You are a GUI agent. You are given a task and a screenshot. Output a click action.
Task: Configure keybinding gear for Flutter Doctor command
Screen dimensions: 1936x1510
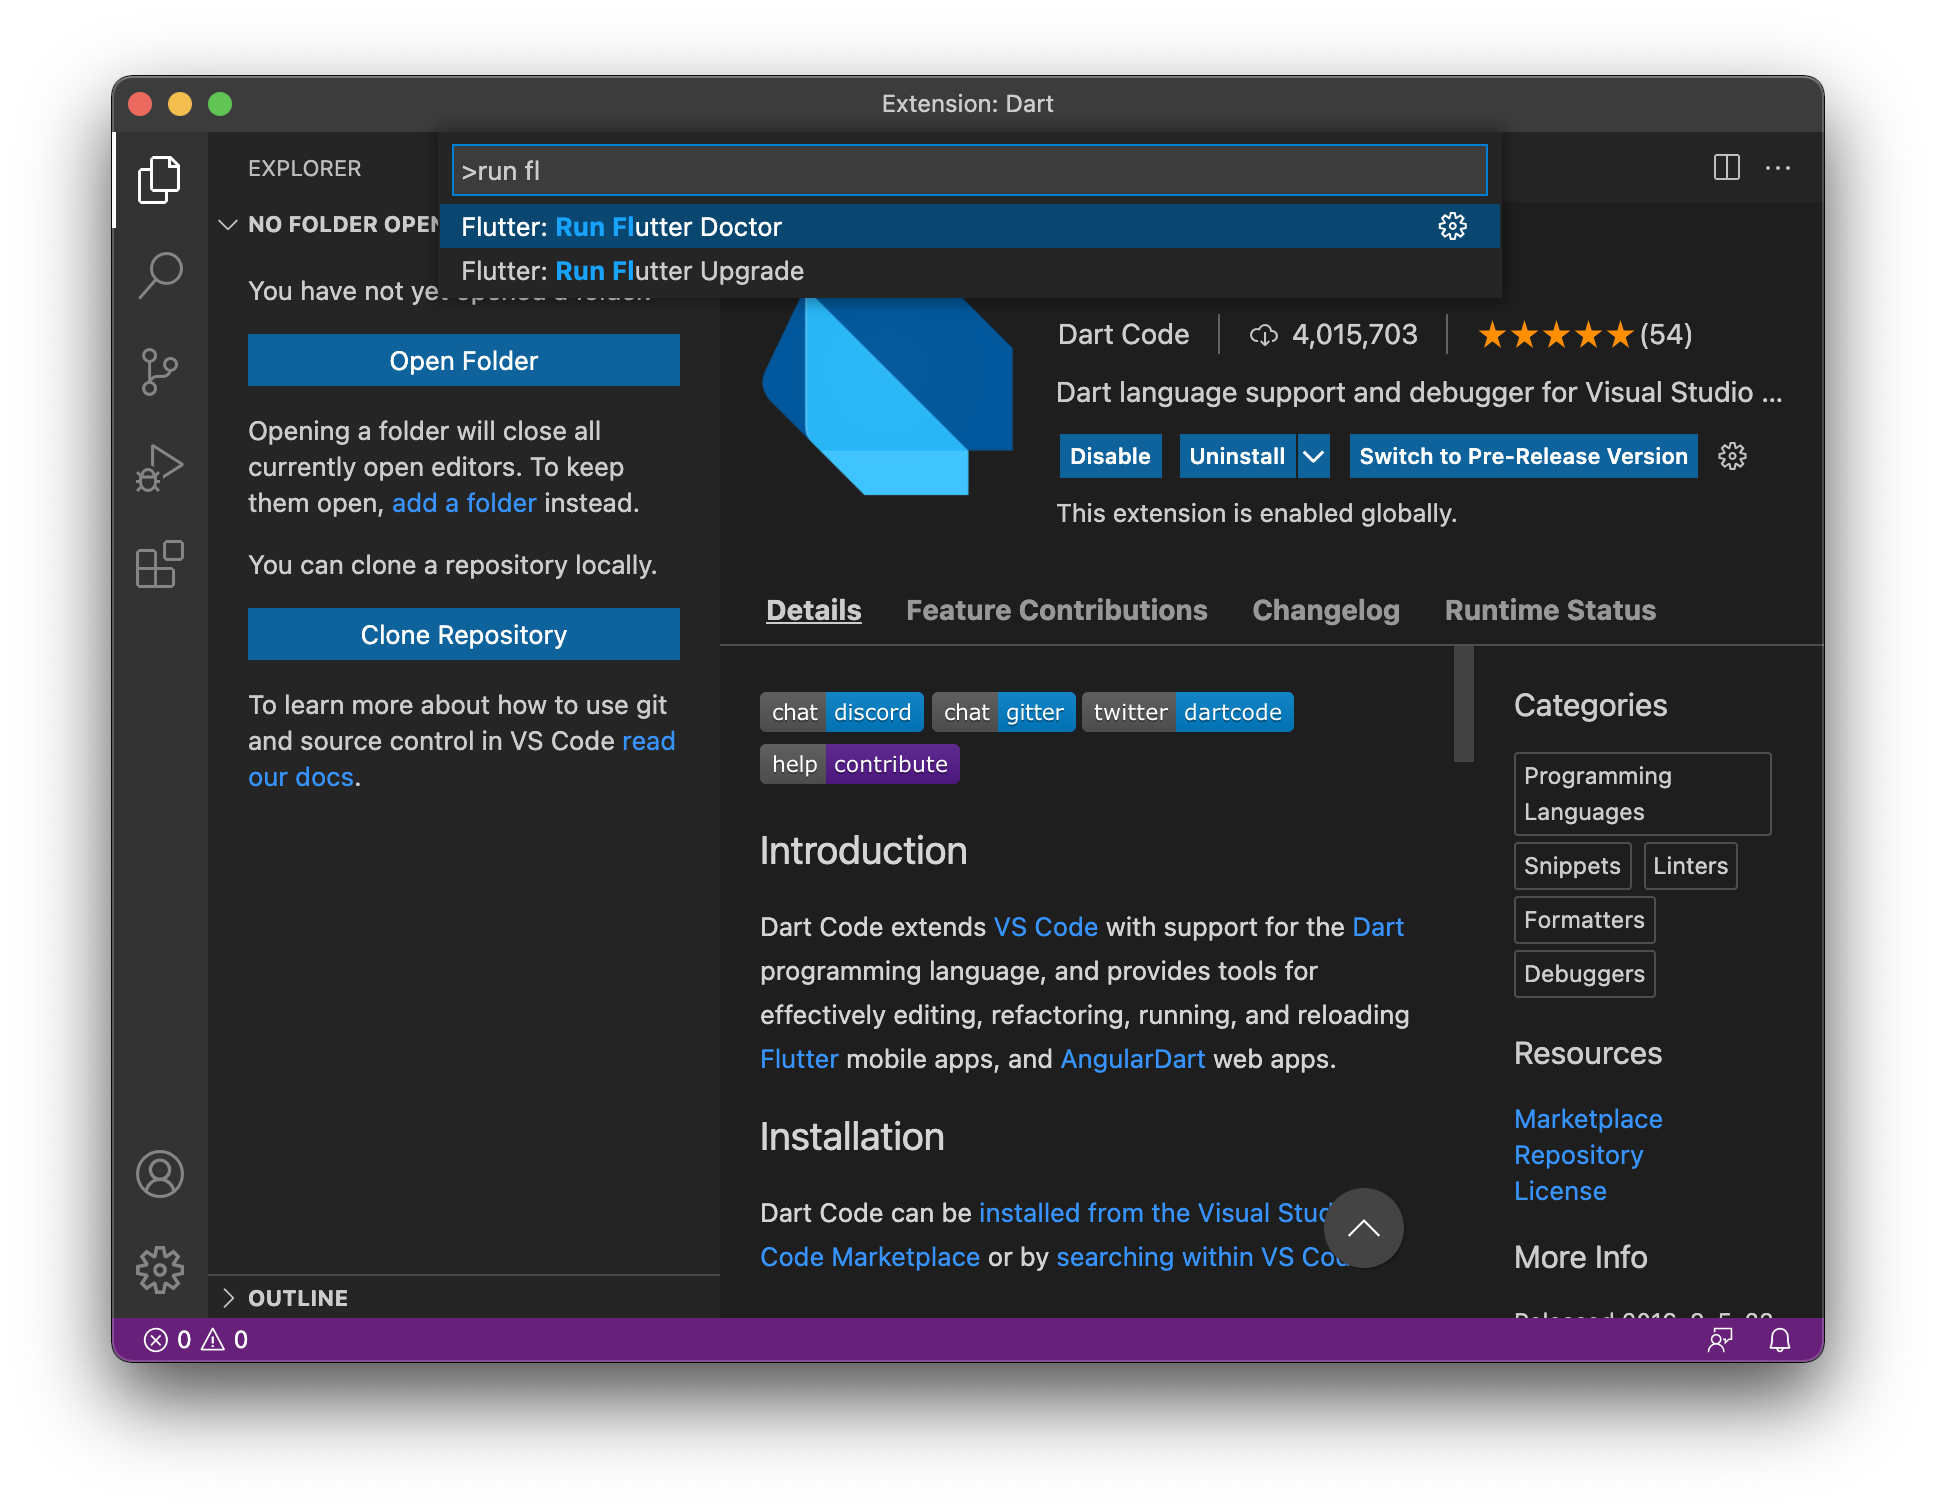pyautogui.click(x=1452, y=227)
